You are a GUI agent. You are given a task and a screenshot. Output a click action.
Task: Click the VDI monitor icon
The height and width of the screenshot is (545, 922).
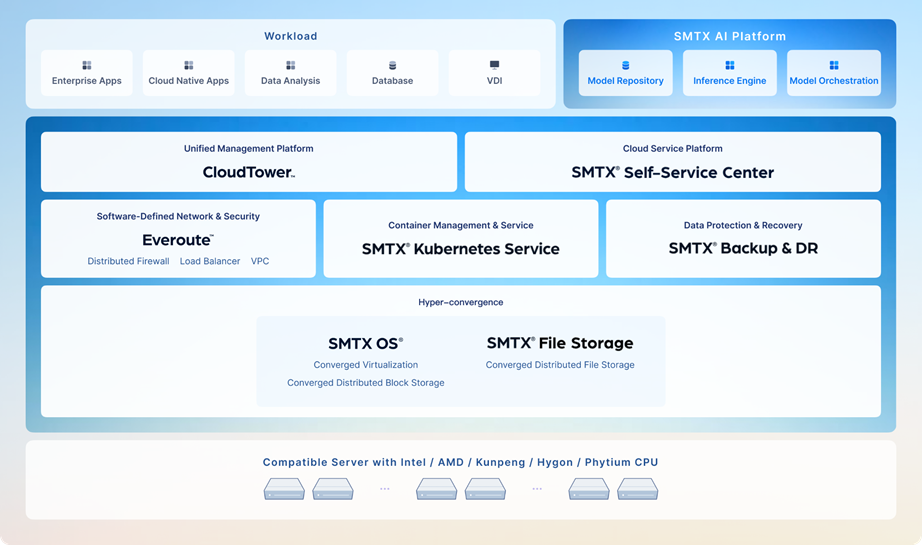[494, 65]
